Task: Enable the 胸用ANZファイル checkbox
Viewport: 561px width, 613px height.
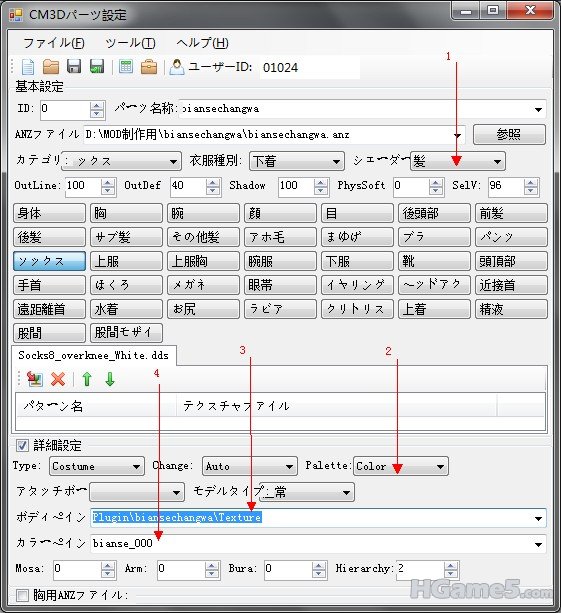Action: pyautogui.click(x=22, y=595)
